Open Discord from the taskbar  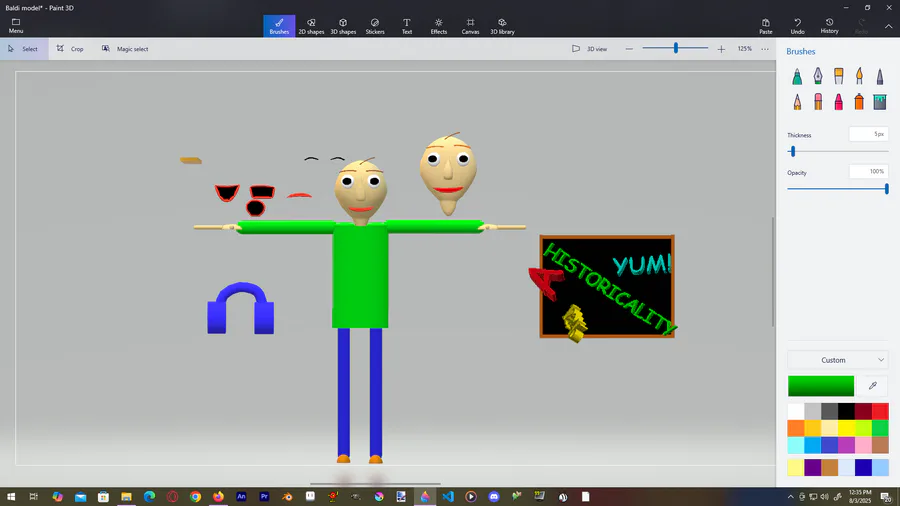[x=494, y=497]
